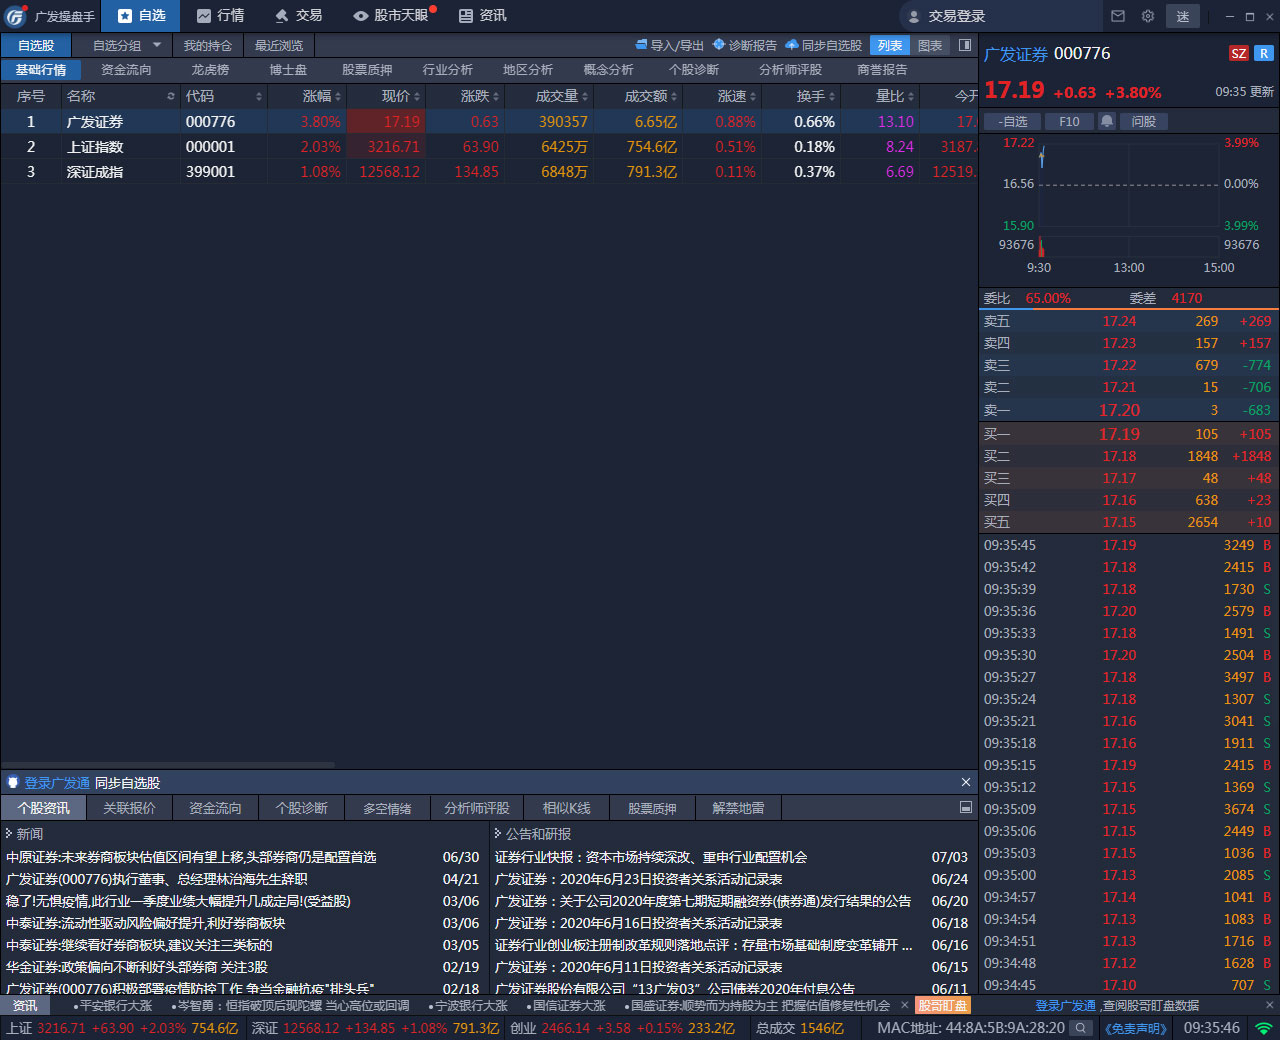The height and width of the screenshot is (1040, 1280).
Task: Click the blue R badge
Action: [1264, 54]
